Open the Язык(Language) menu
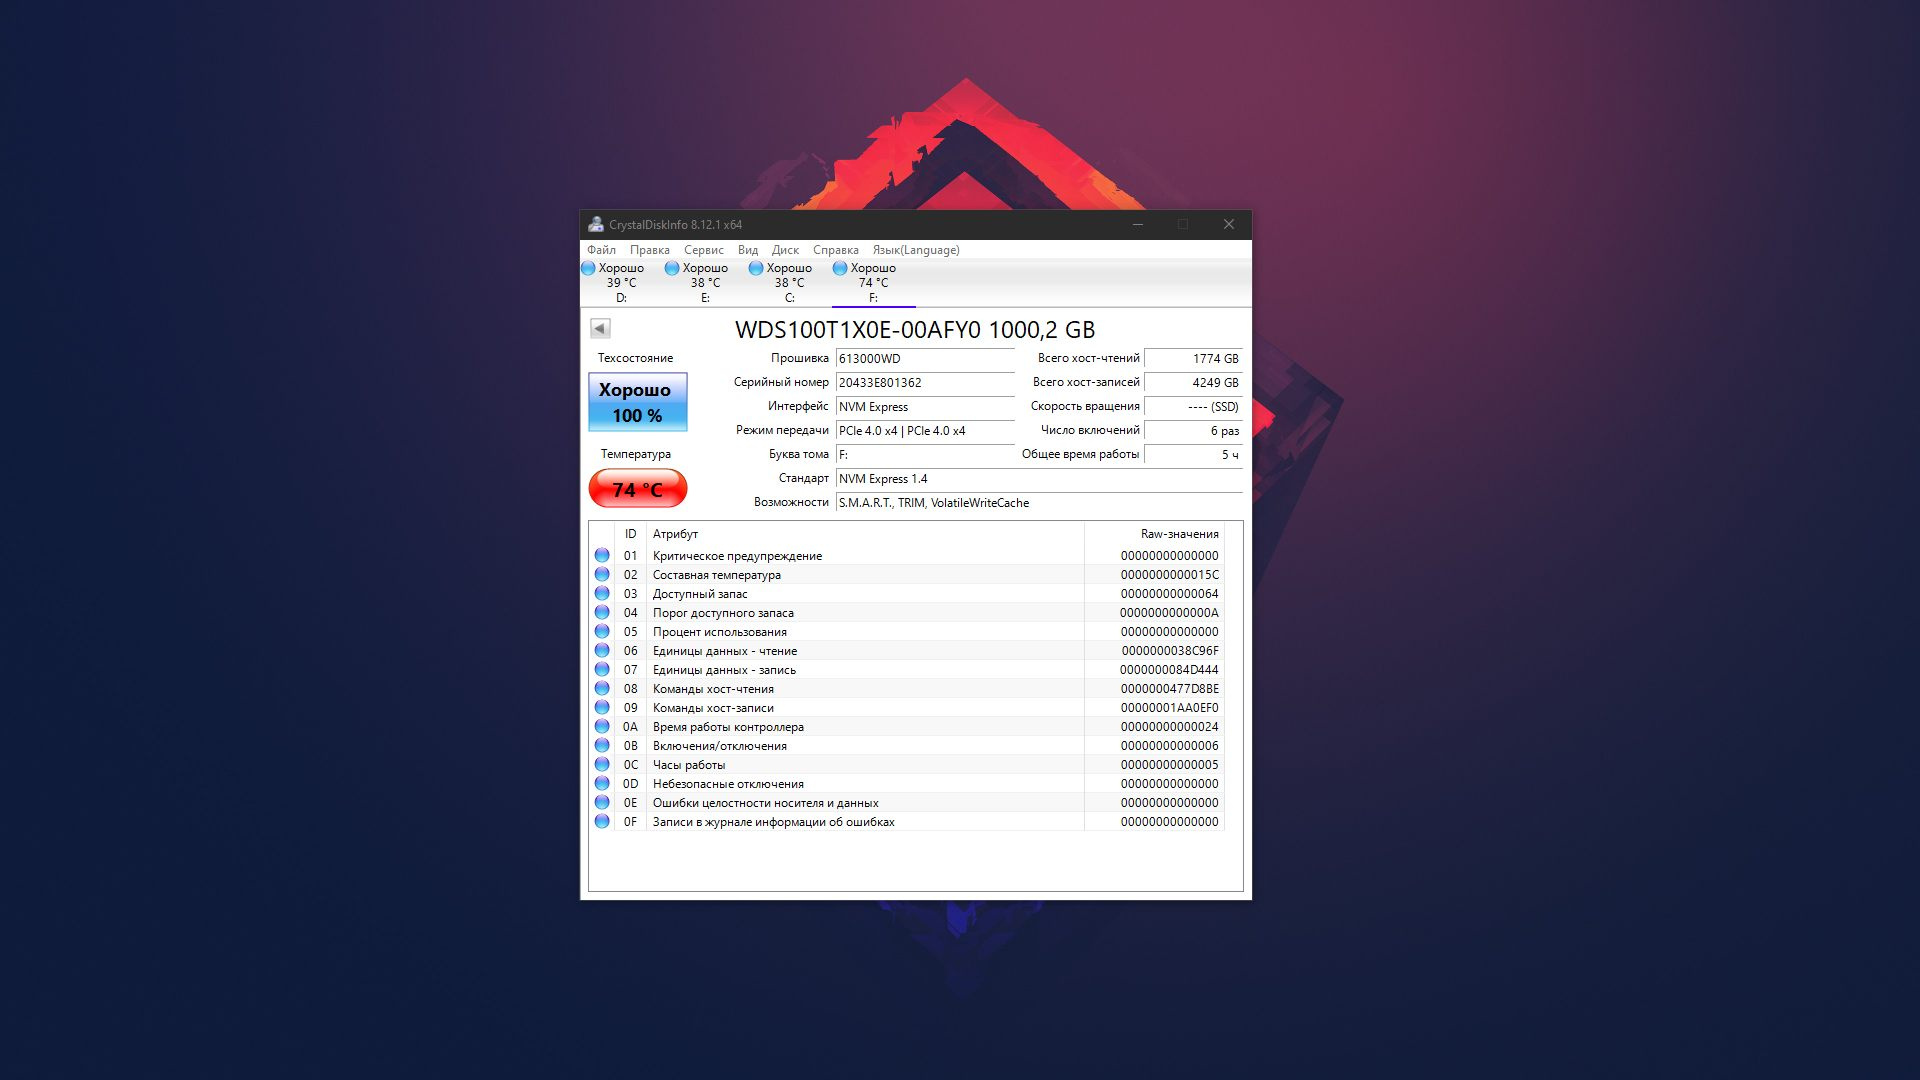 916,250
